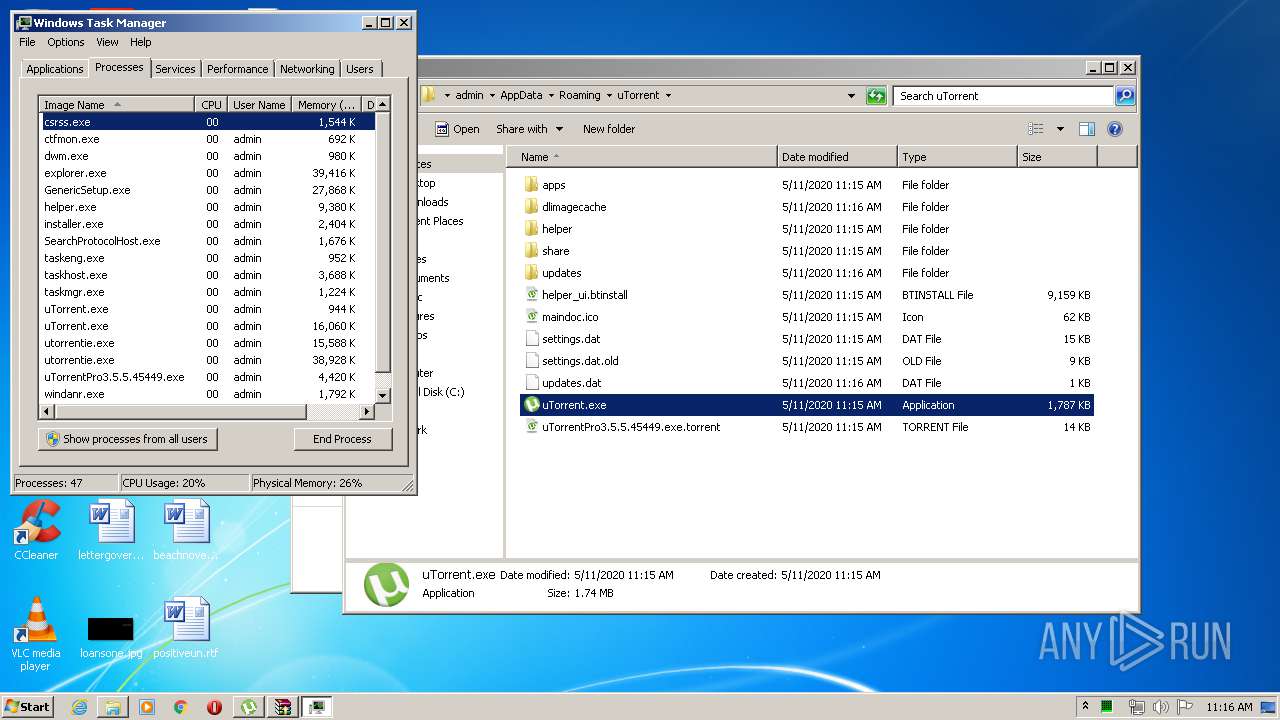
Task: Open the volume tray icon
Action: tap(1160, 707)
